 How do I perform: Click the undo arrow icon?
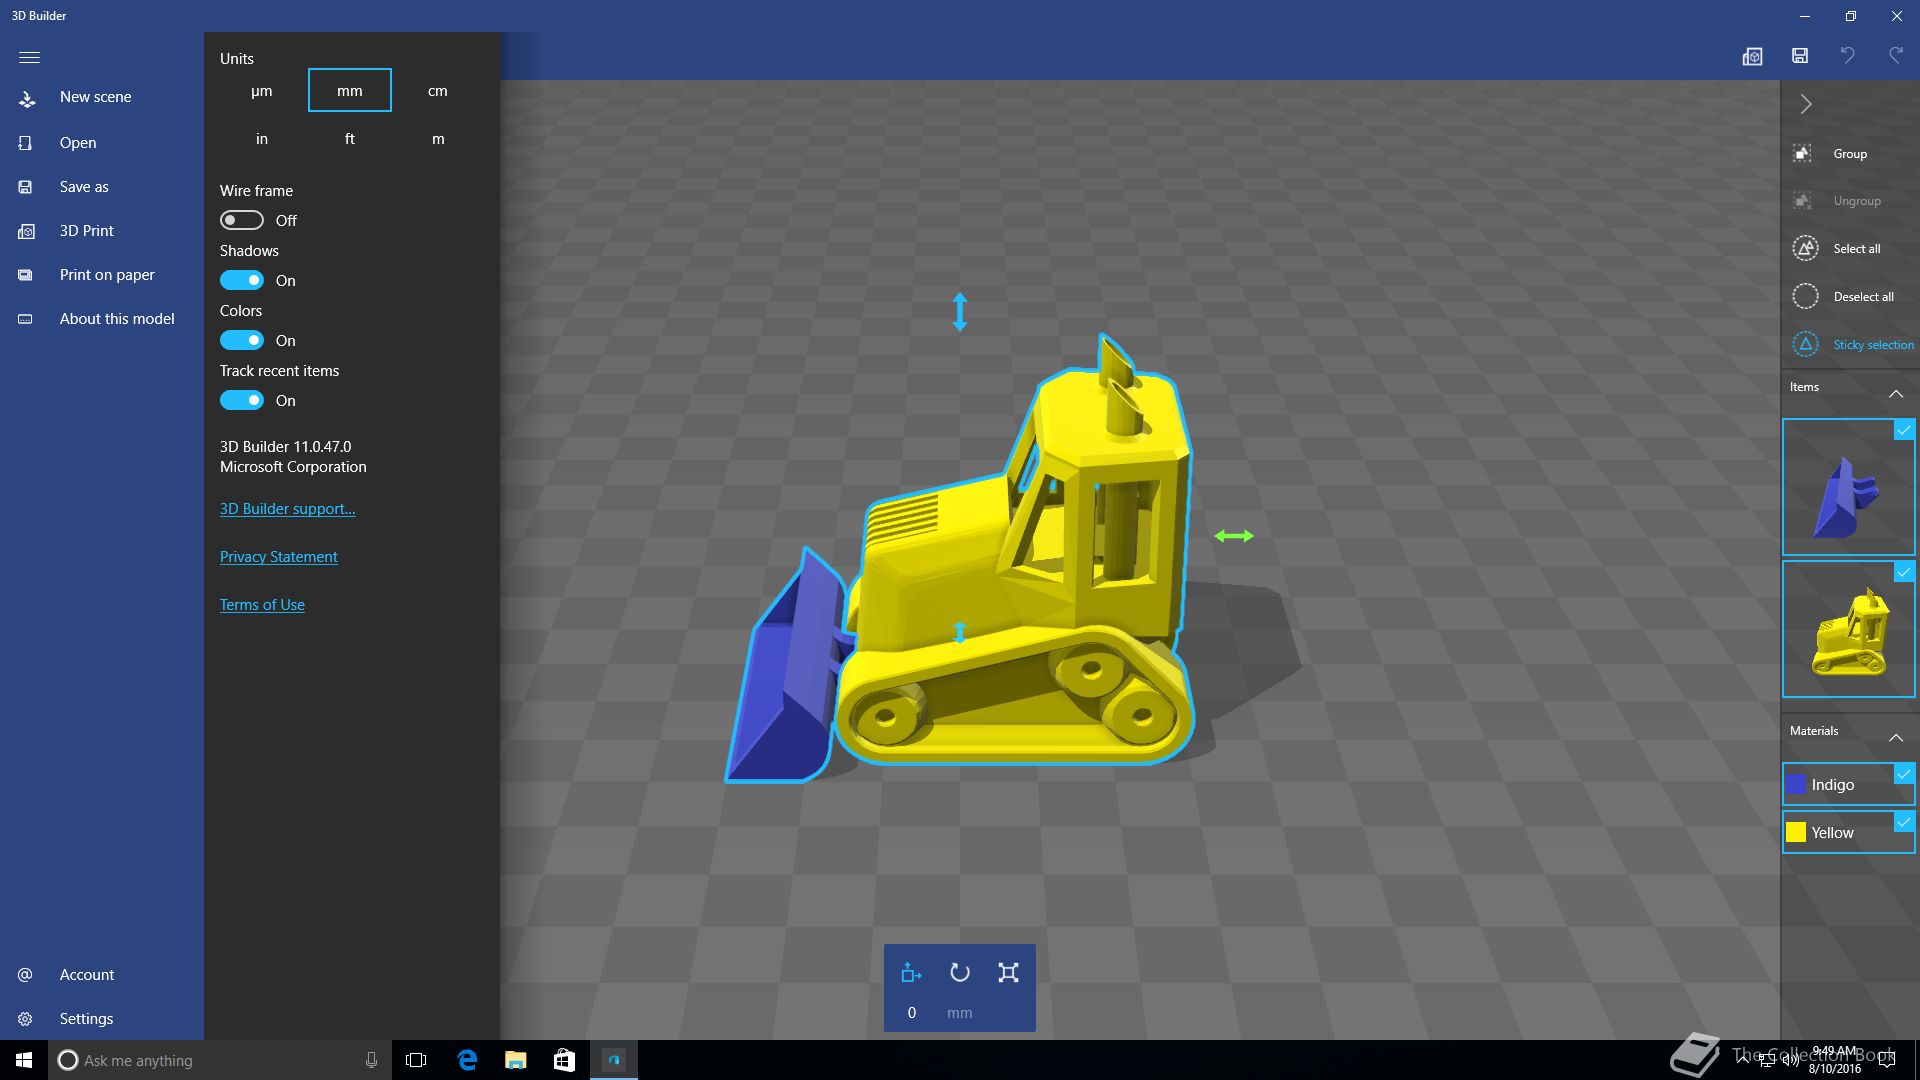(1848, 56)
